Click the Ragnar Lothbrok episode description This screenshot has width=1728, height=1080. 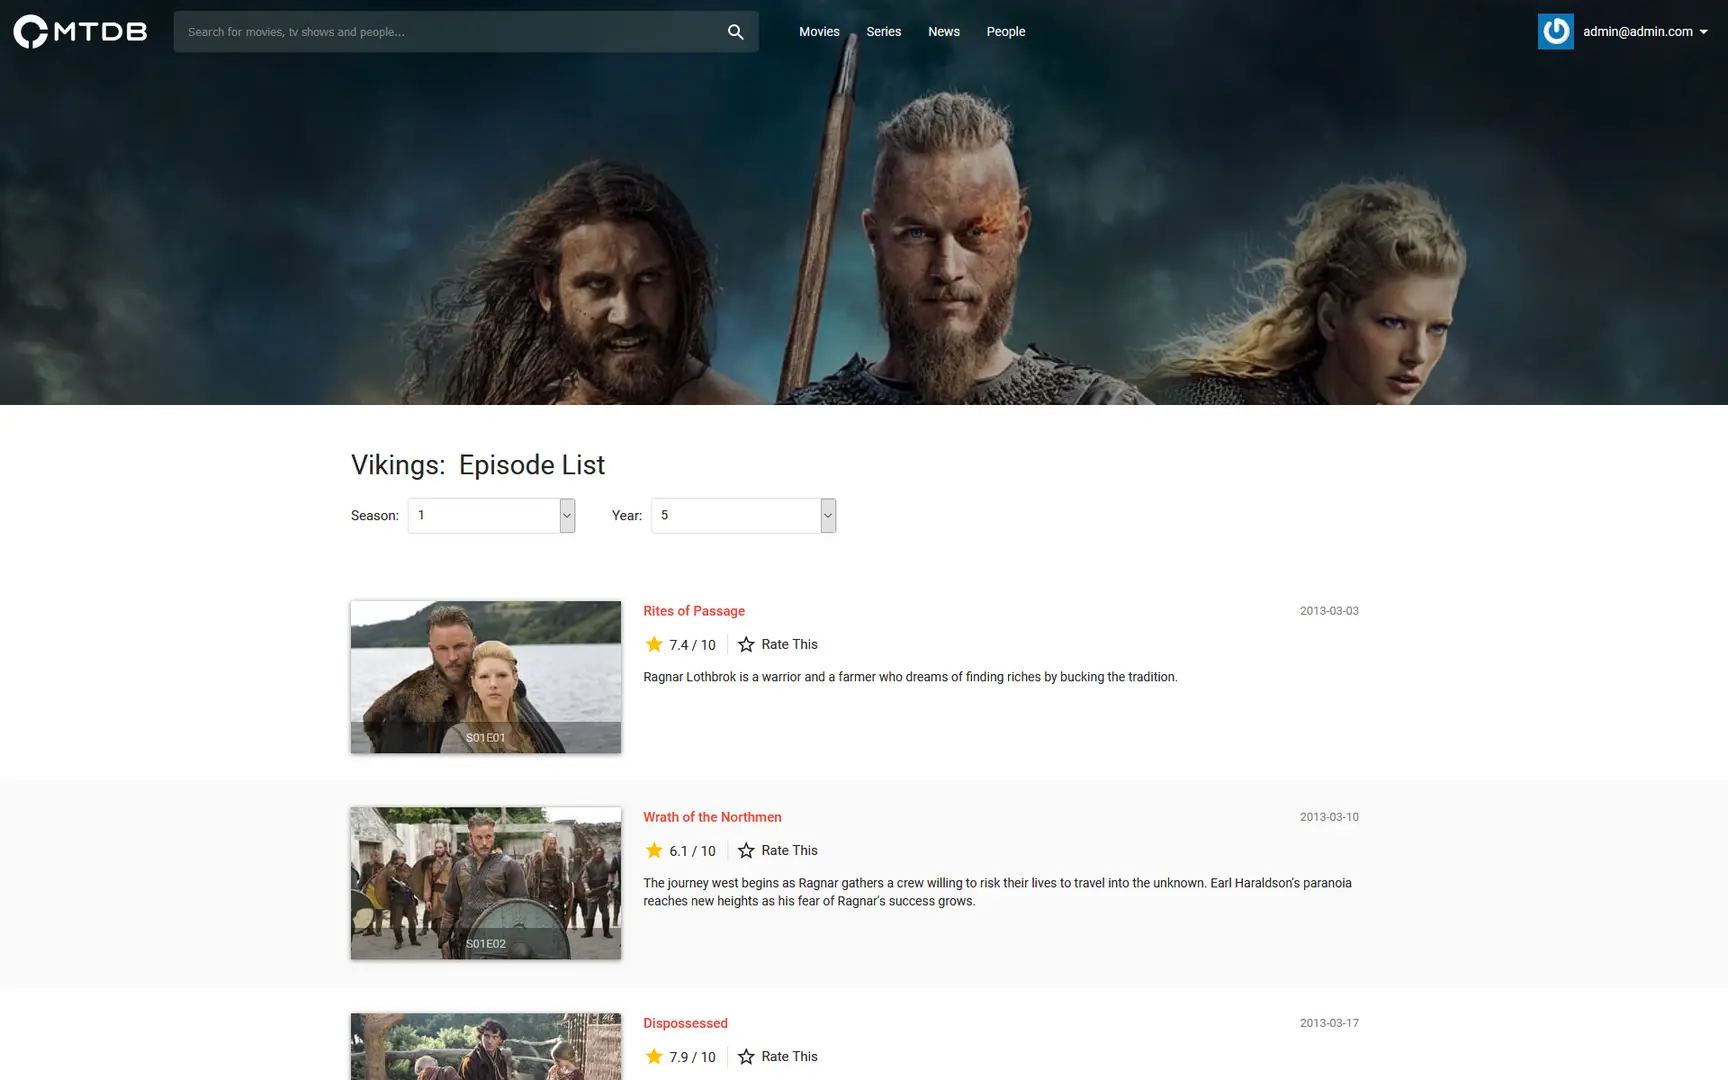click(910, 677)
